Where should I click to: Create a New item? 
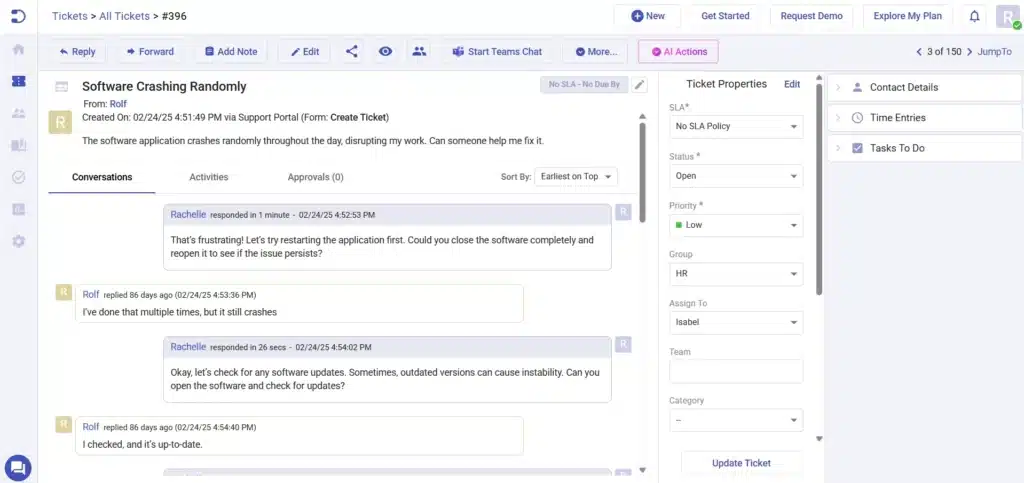(x=647, y=16)
